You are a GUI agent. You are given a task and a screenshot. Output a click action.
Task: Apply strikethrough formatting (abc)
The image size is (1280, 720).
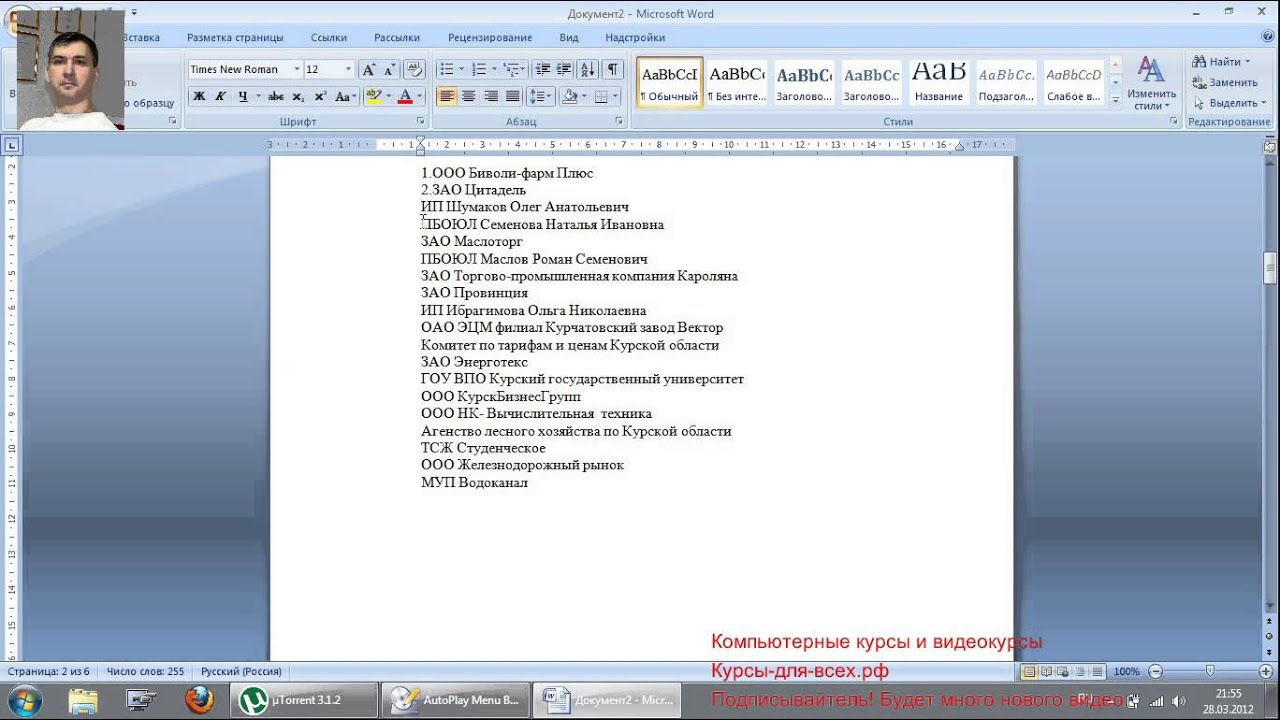[276, 96]
